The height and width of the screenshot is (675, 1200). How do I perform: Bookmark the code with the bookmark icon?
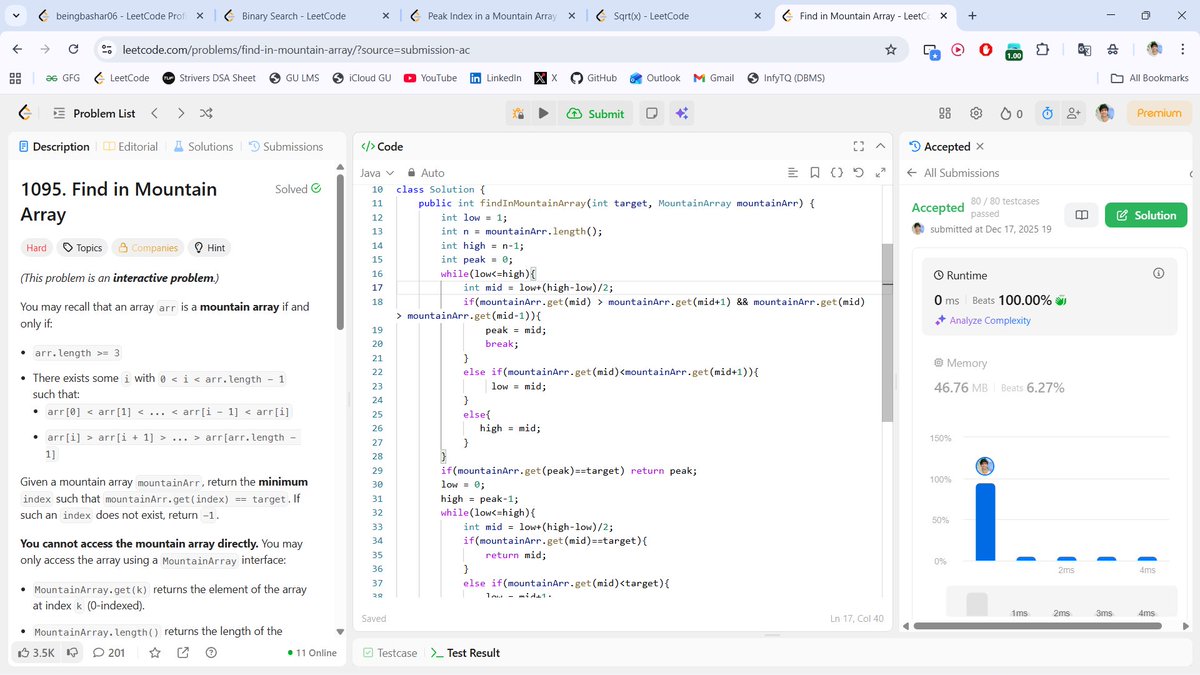[814, 172]
